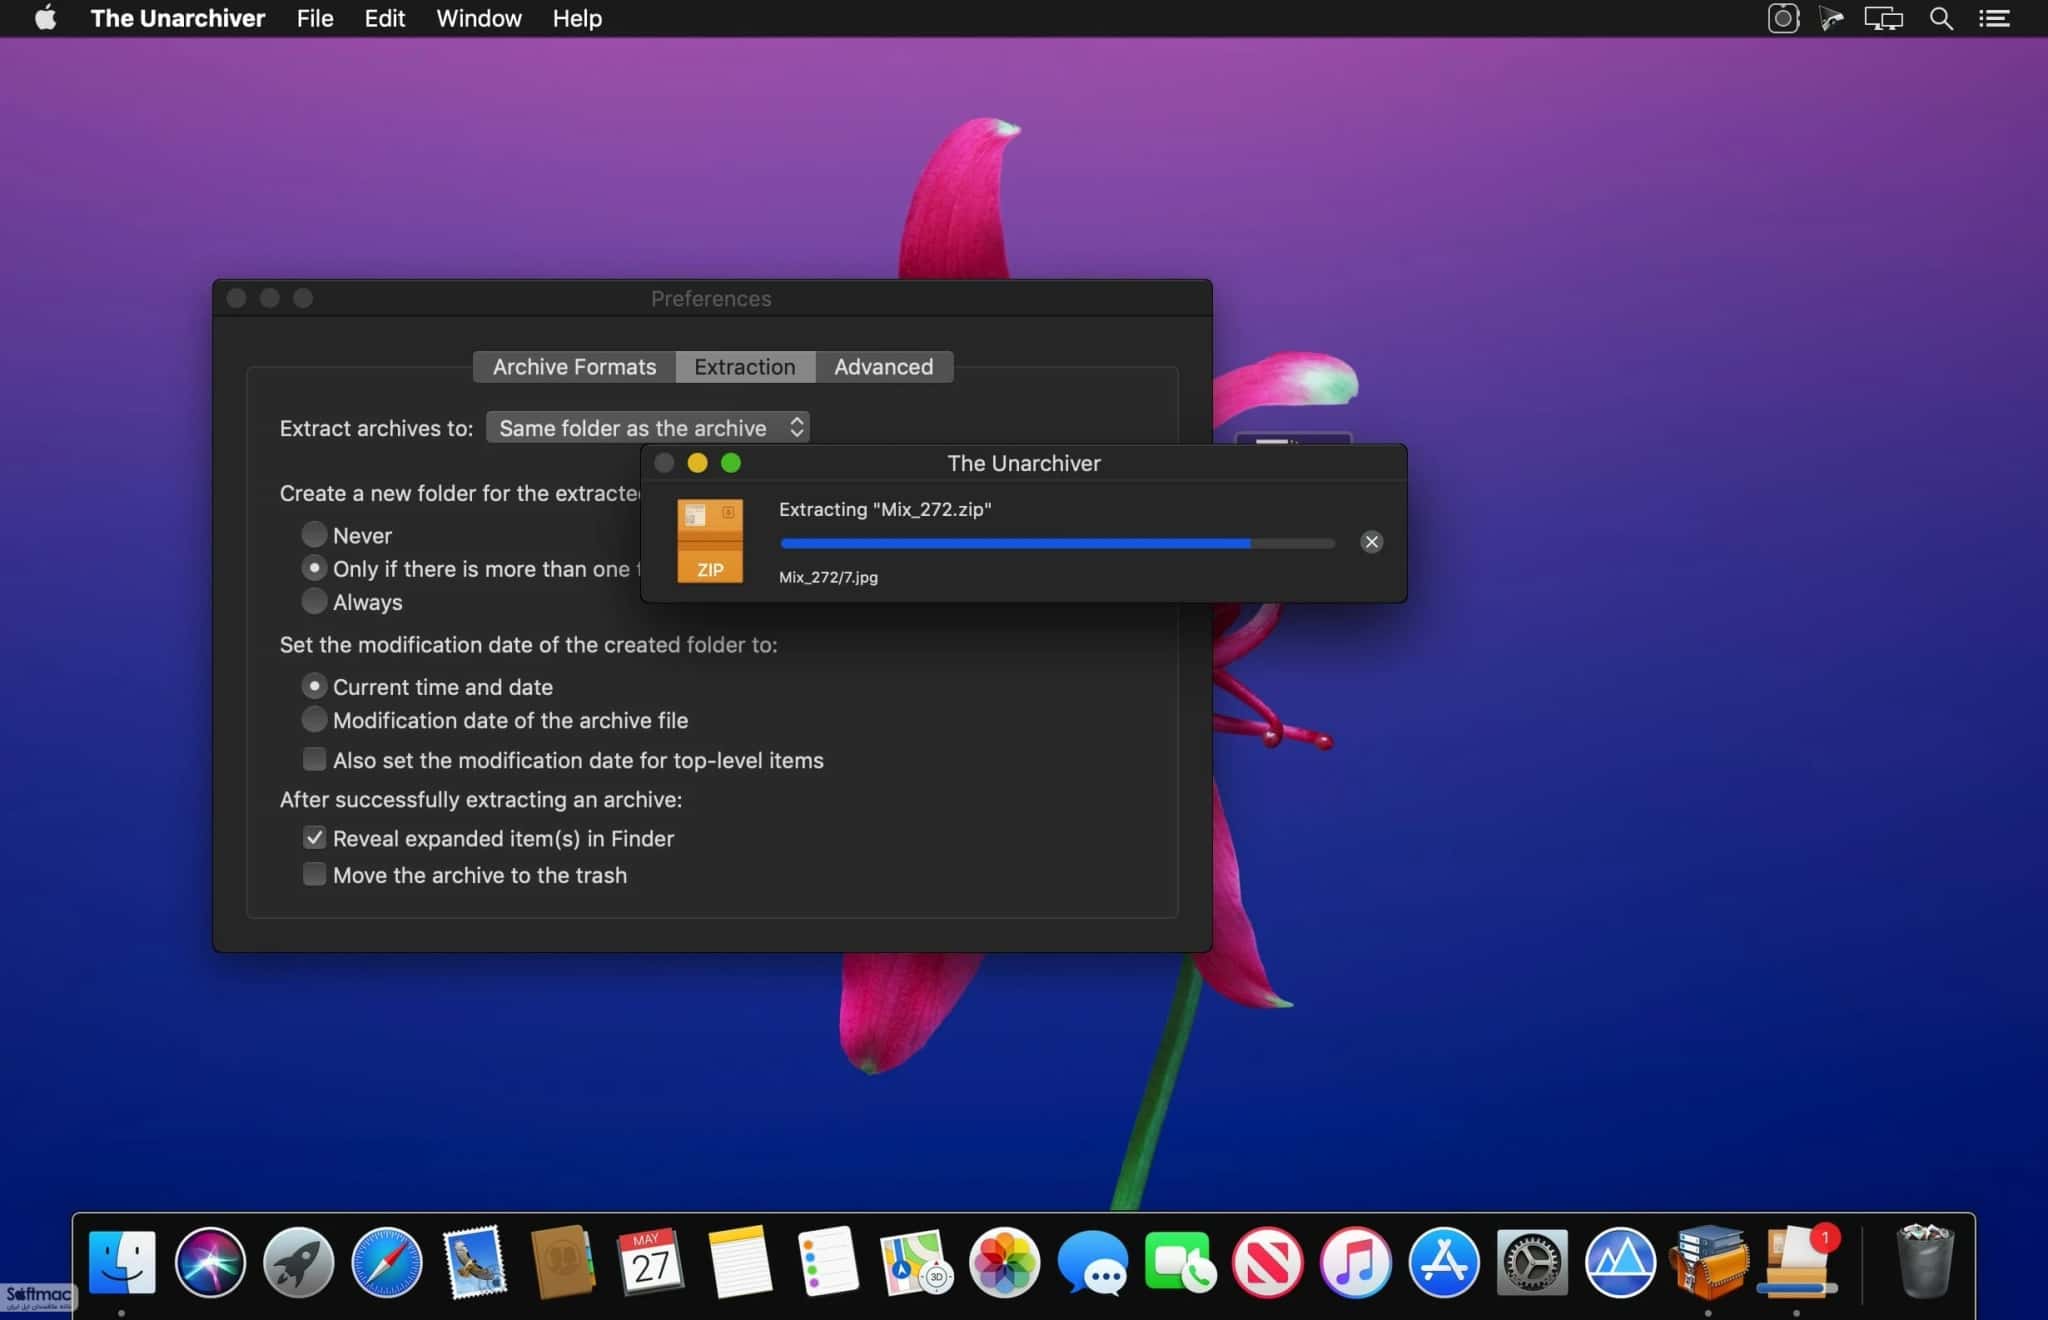
Task: Open the File menu
Action: coord(315,18)
